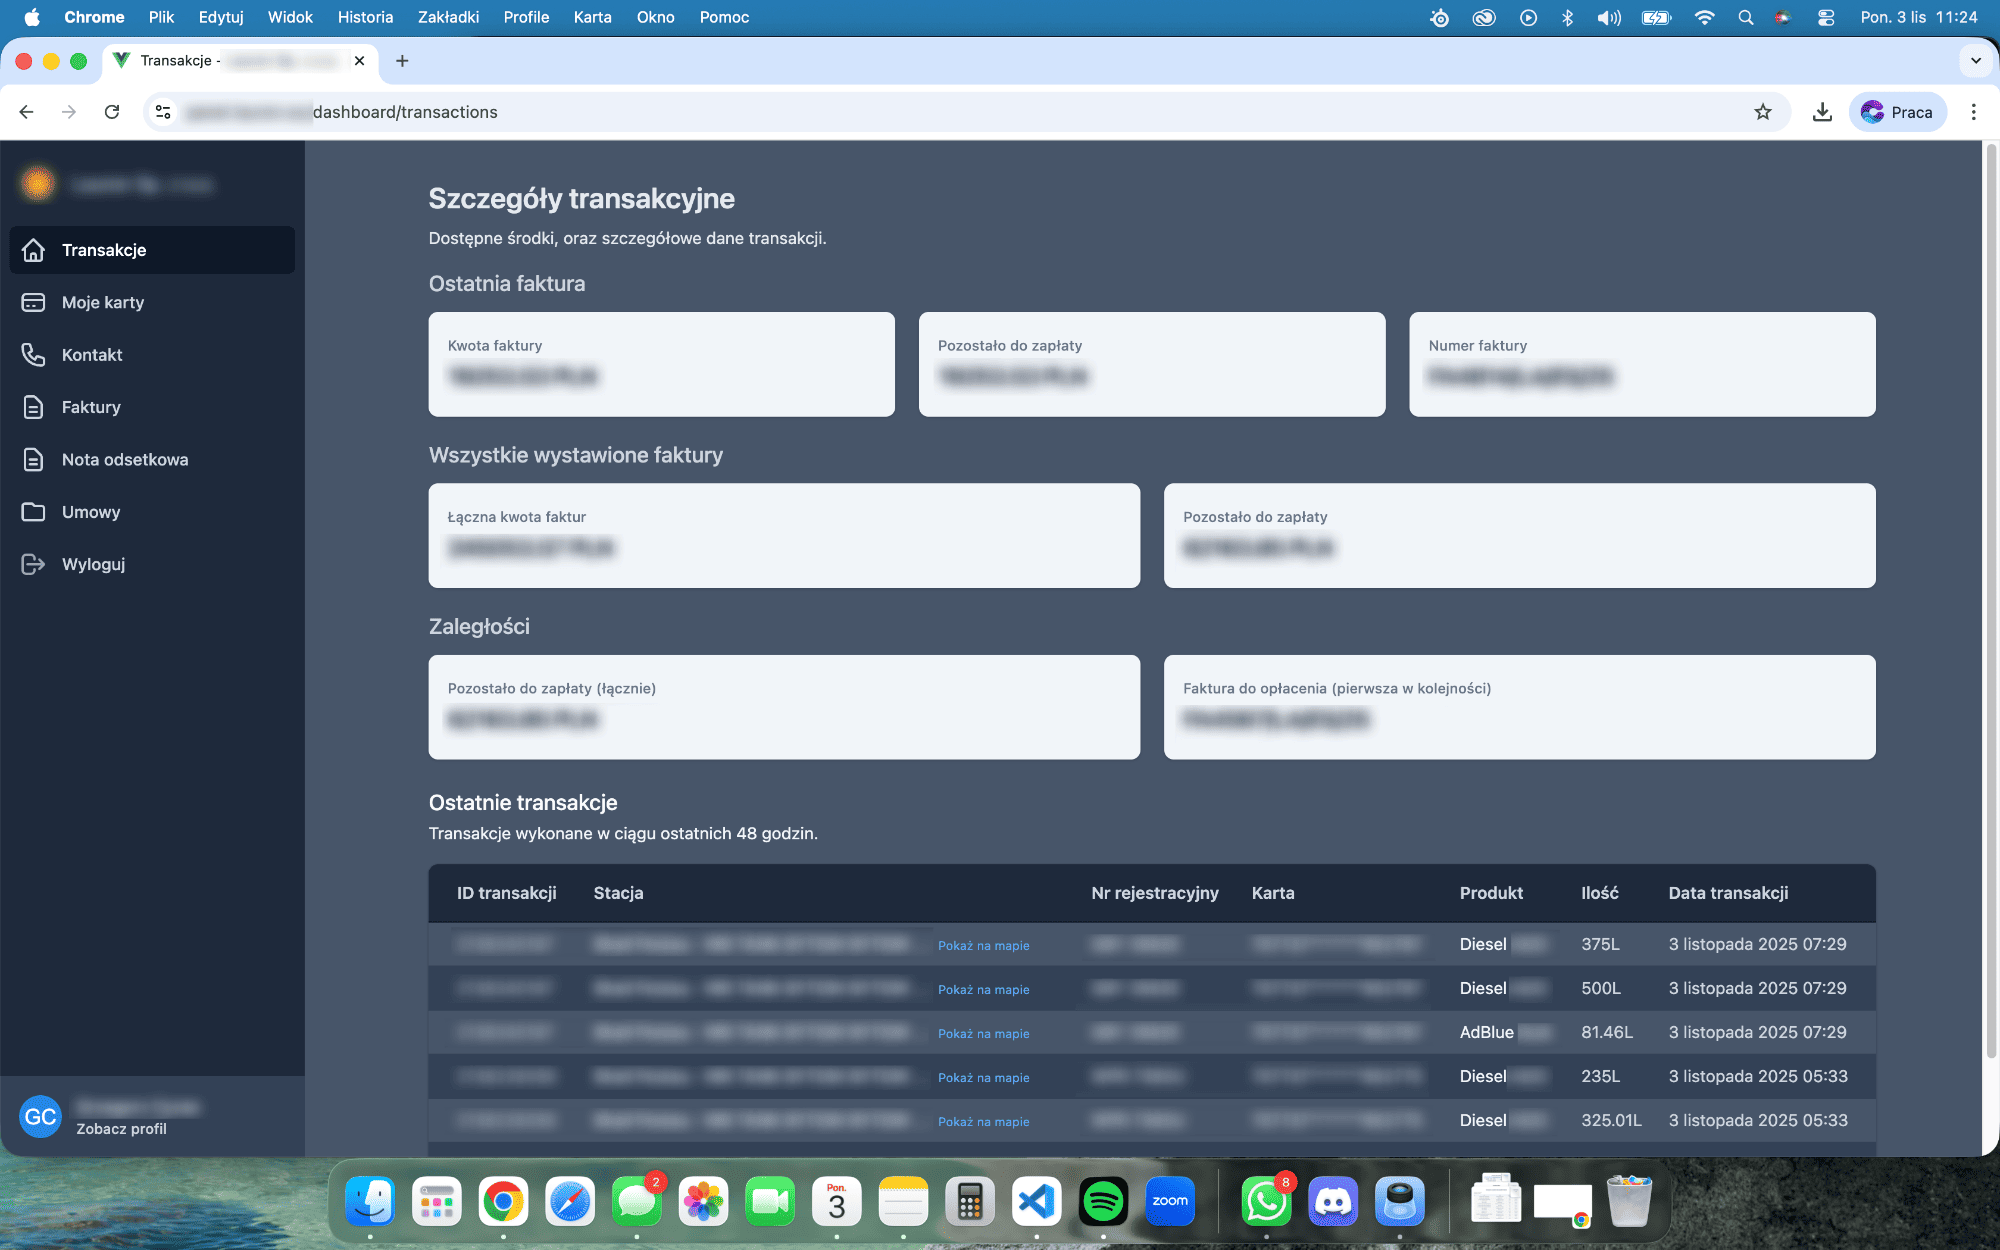The image size is (2000, 1250).
Task: Open Chrome downloads icon
Action: [x=1822, y=112]
